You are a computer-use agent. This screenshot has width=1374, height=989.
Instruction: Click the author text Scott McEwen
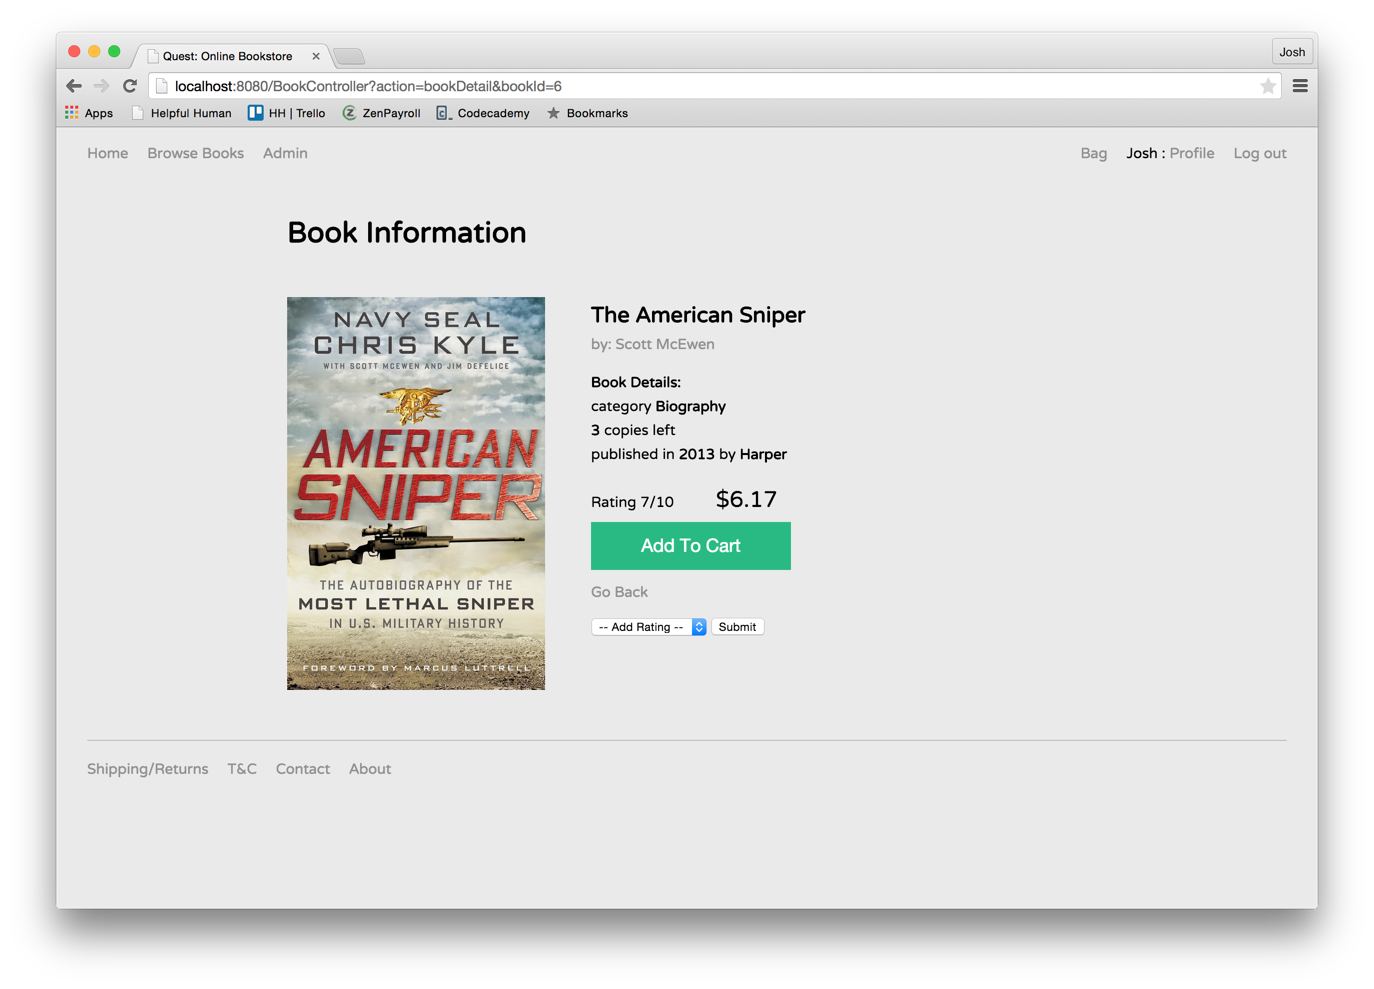point(664,344)
